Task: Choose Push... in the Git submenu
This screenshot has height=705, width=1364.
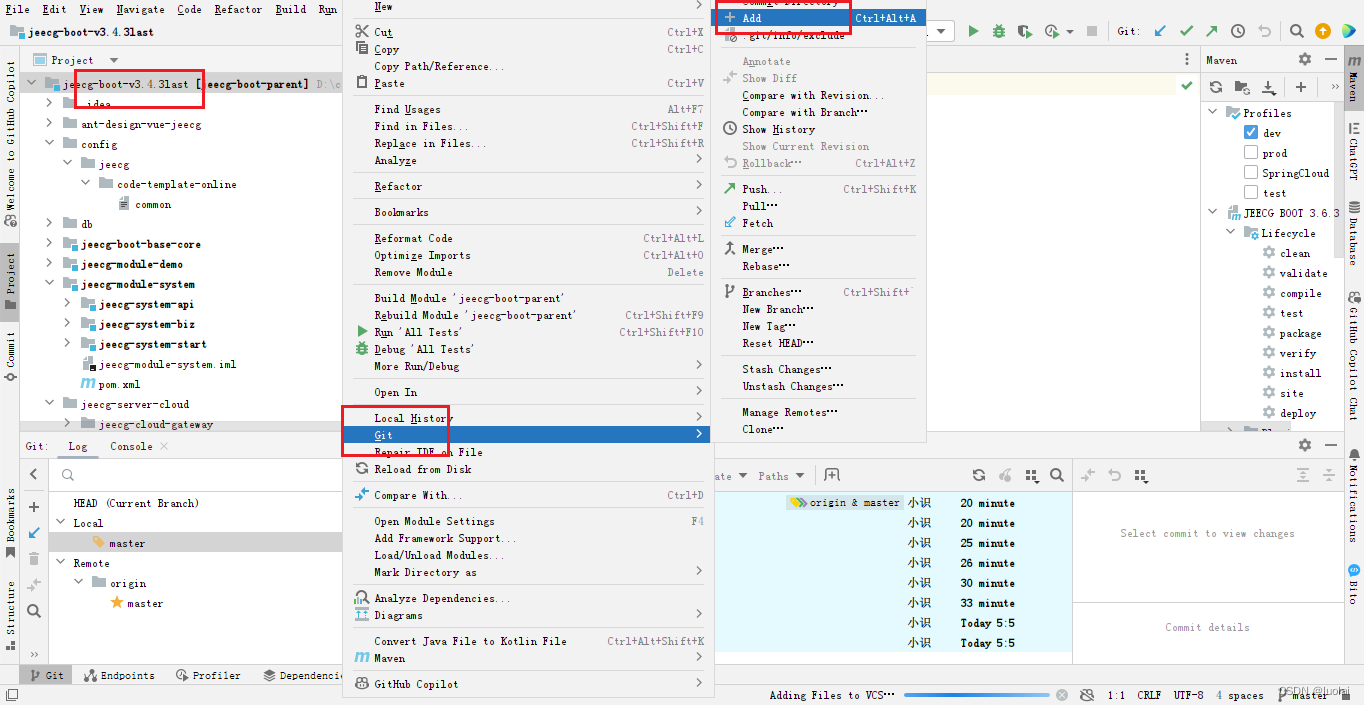Action: click(818, 189)
